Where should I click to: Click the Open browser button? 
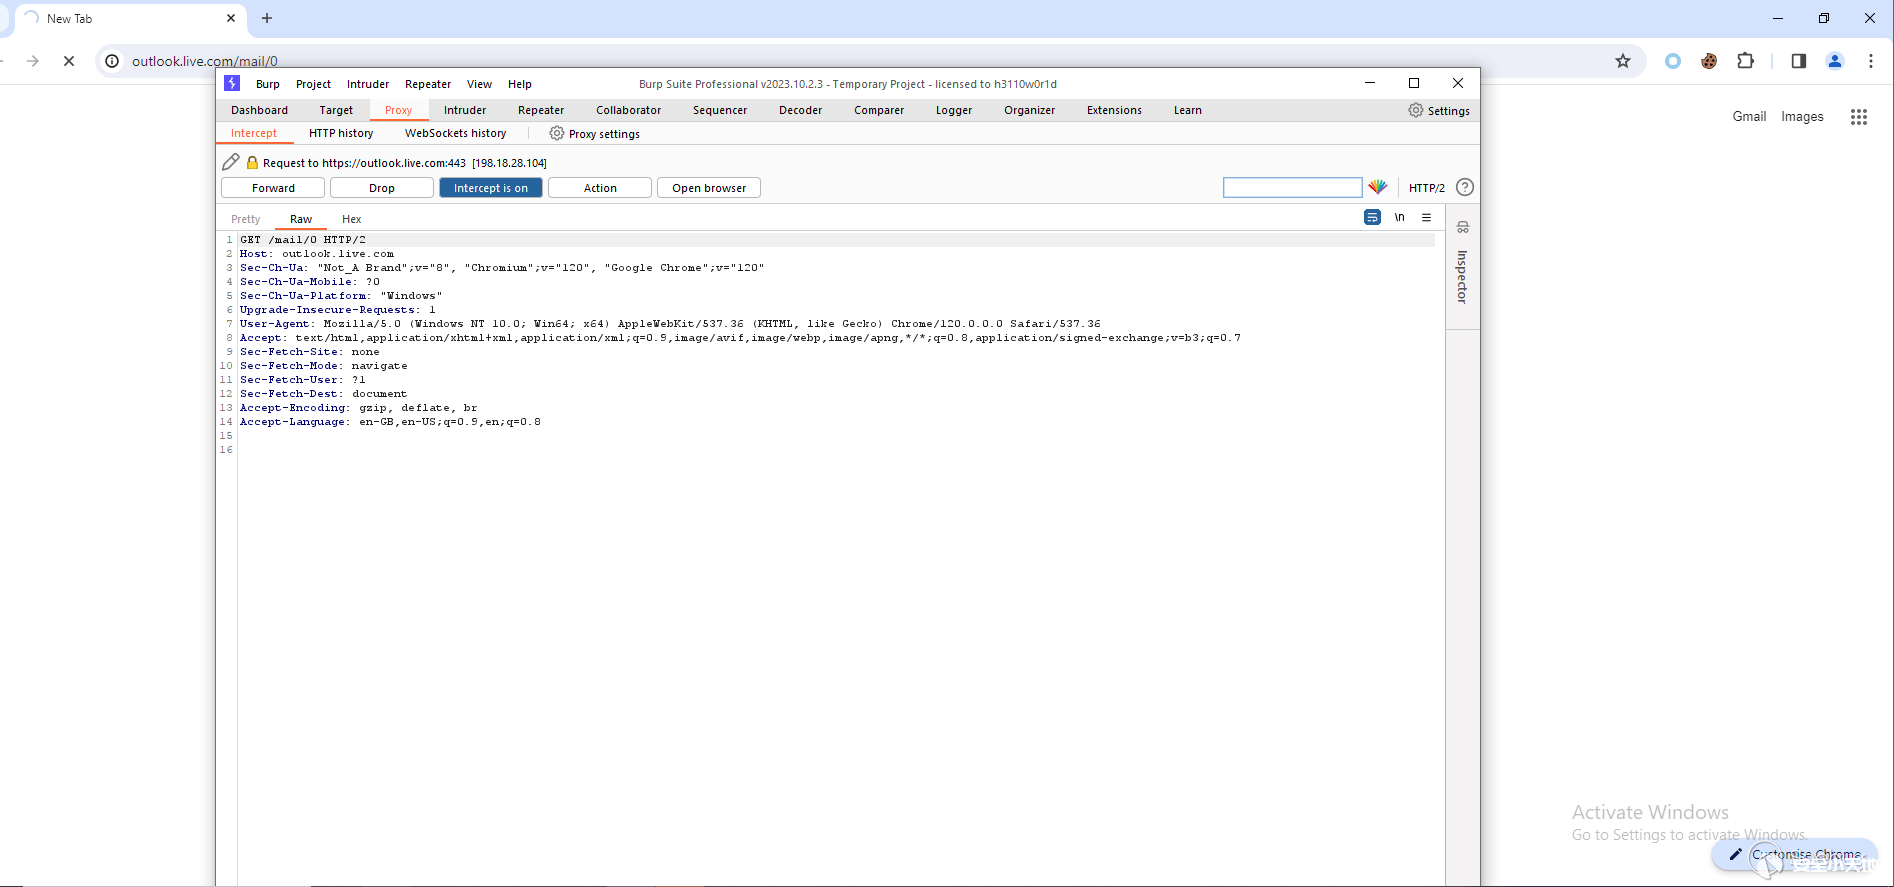[709, 188]
